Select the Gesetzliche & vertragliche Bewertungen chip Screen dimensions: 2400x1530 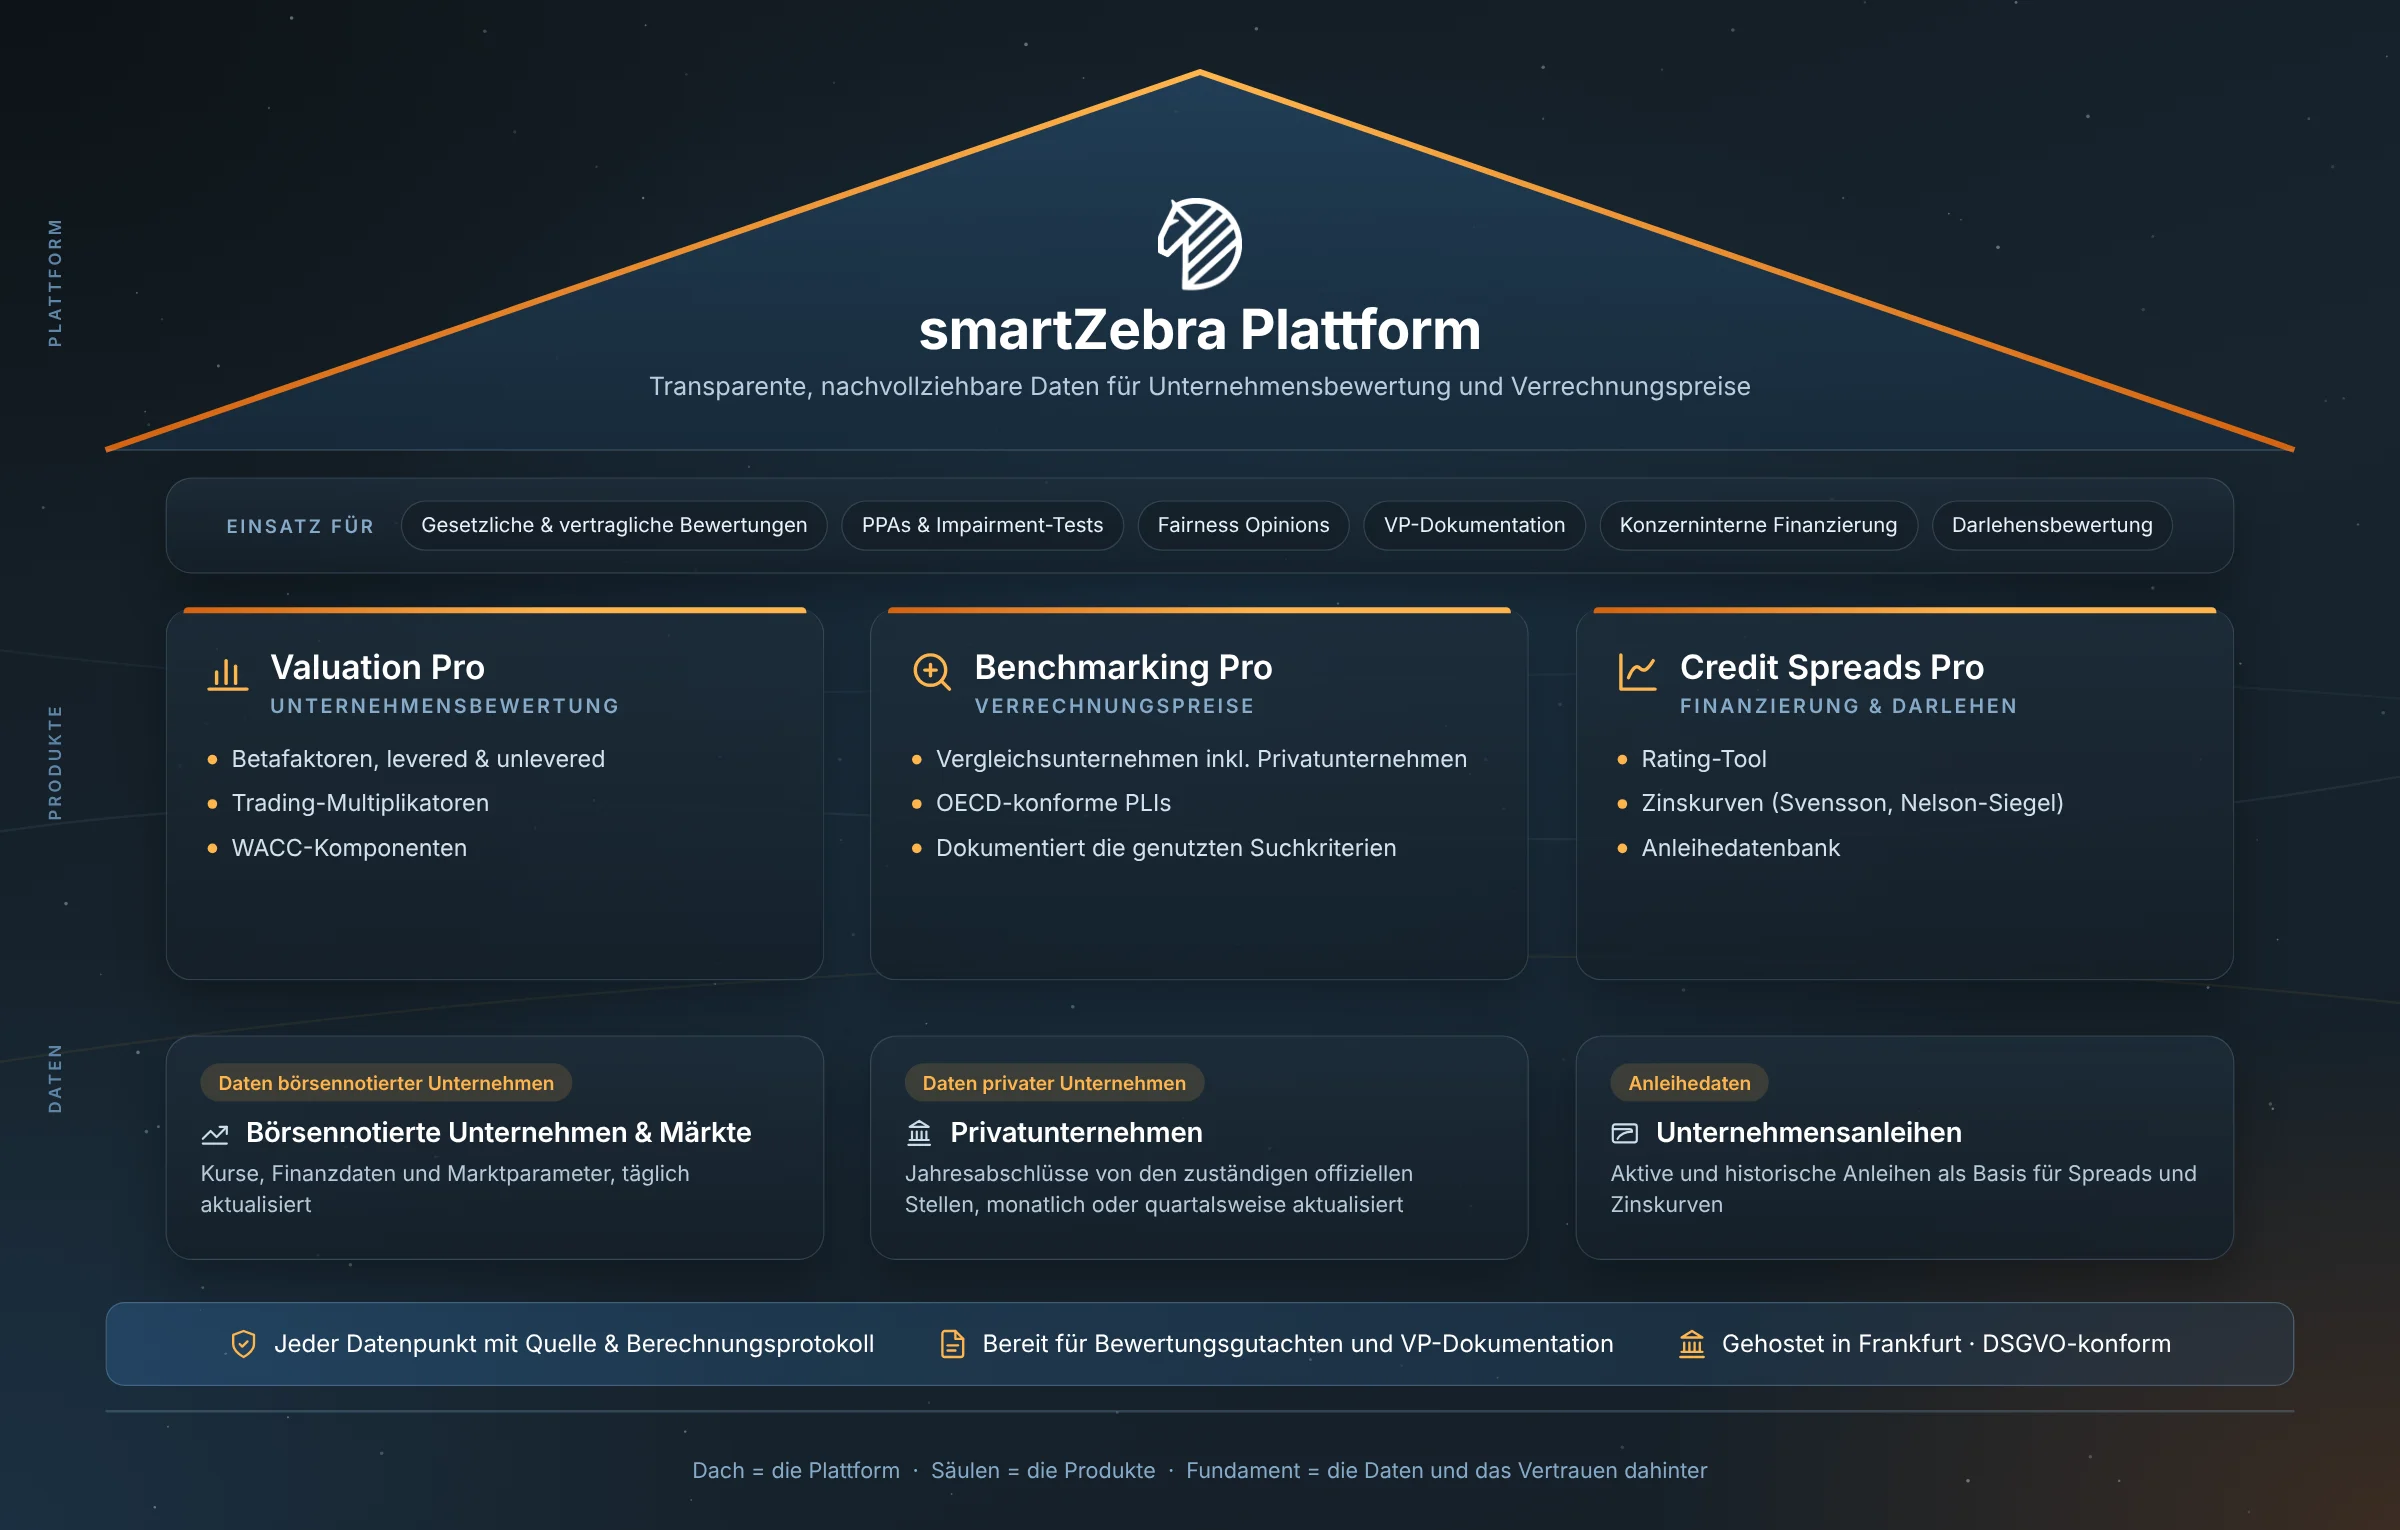[x=614, y=525]
